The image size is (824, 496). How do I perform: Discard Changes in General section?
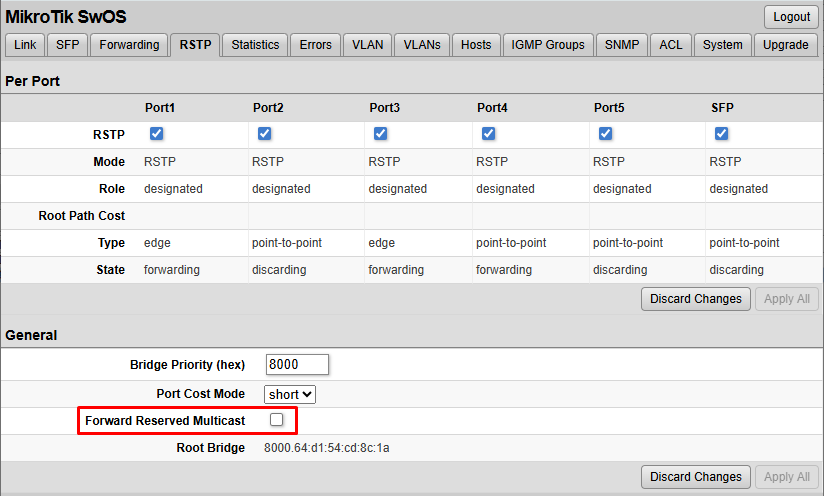(x=696, y=477)
